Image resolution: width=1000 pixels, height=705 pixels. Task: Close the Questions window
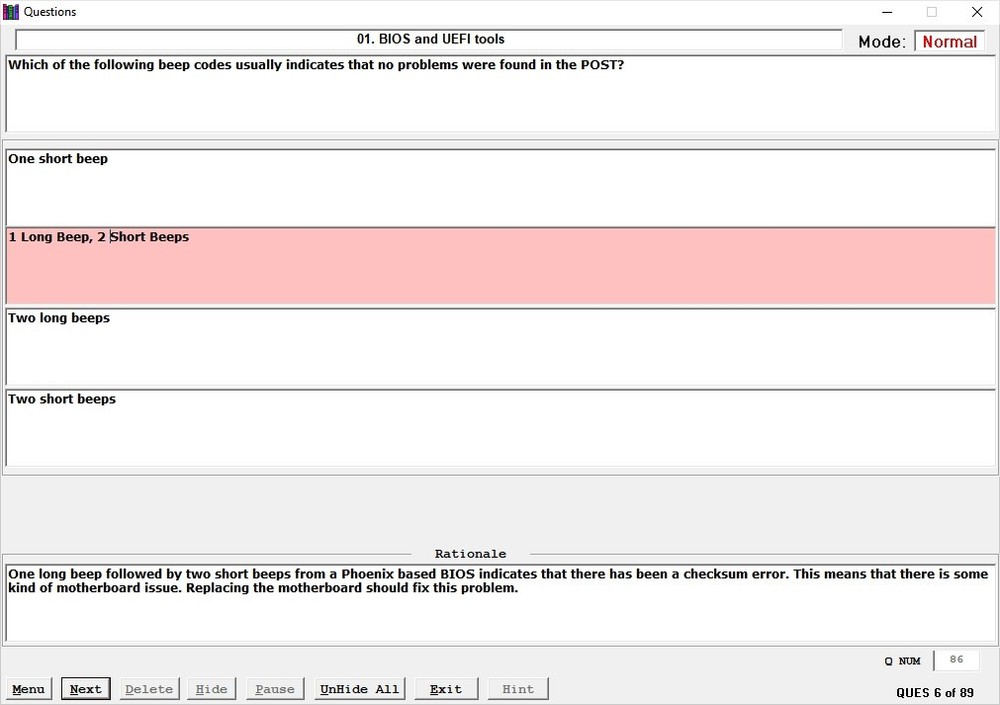coord(977,12)
